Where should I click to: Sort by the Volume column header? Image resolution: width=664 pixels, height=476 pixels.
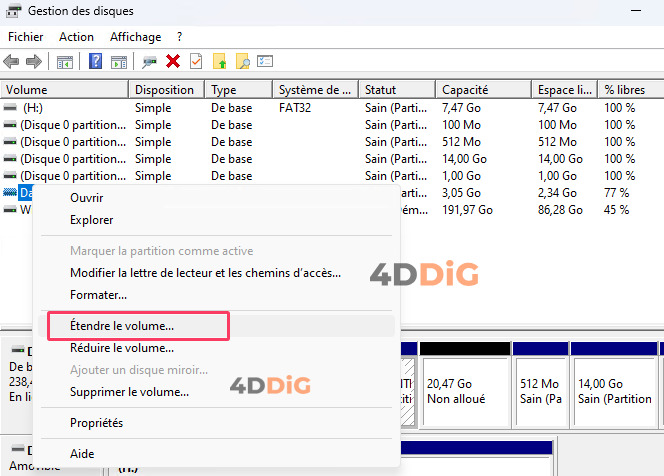(64, 90)
